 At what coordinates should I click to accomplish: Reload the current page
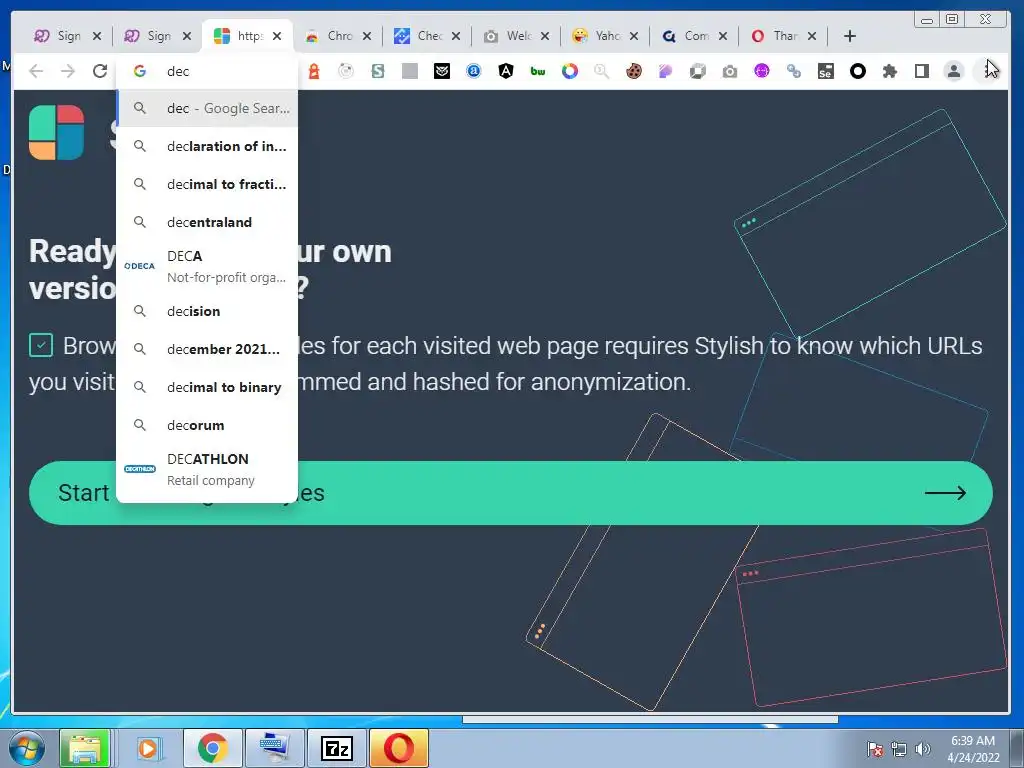[x=99, y=71]
